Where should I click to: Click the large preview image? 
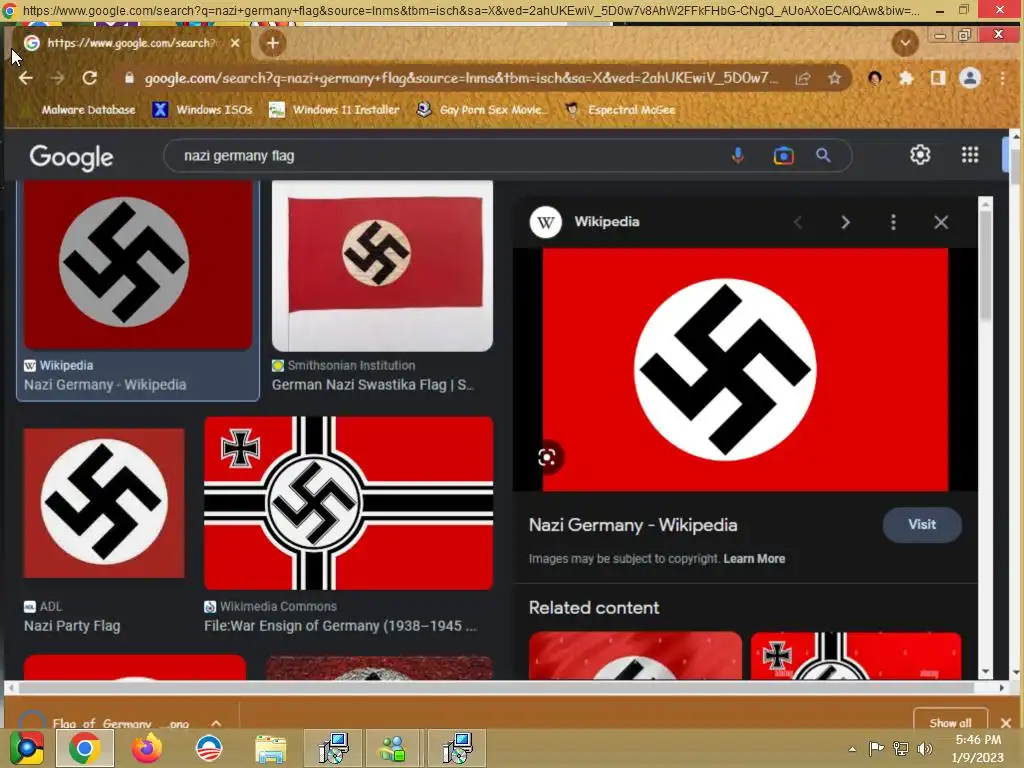tap(745, 370)
